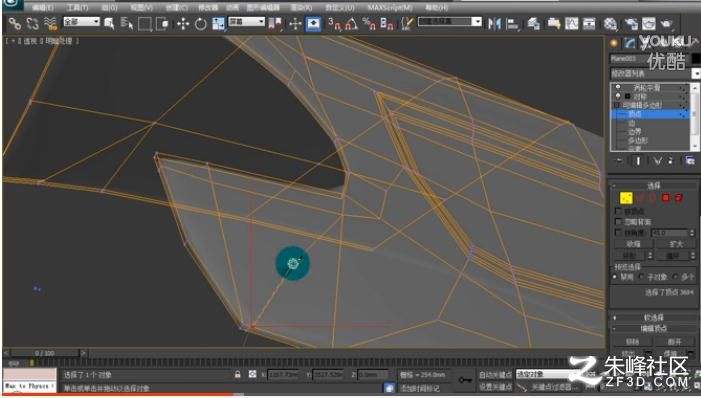Expand the 对称 modifier sub-levels
Image resolution: width=701 pixels, height=398 pixels.
627,96
